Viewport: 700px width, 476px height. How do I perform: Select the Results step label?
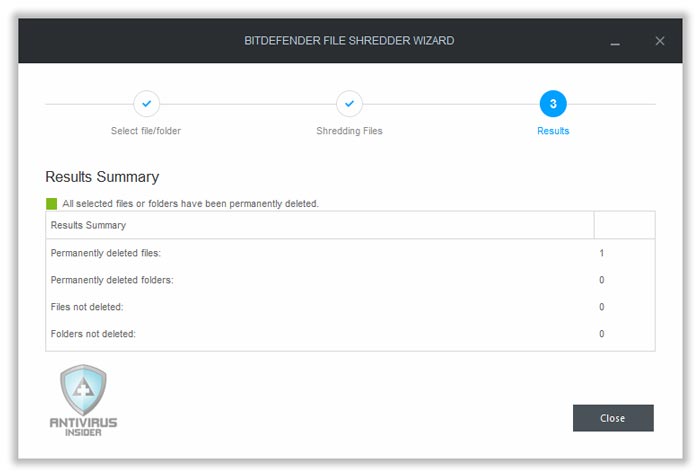553,131
